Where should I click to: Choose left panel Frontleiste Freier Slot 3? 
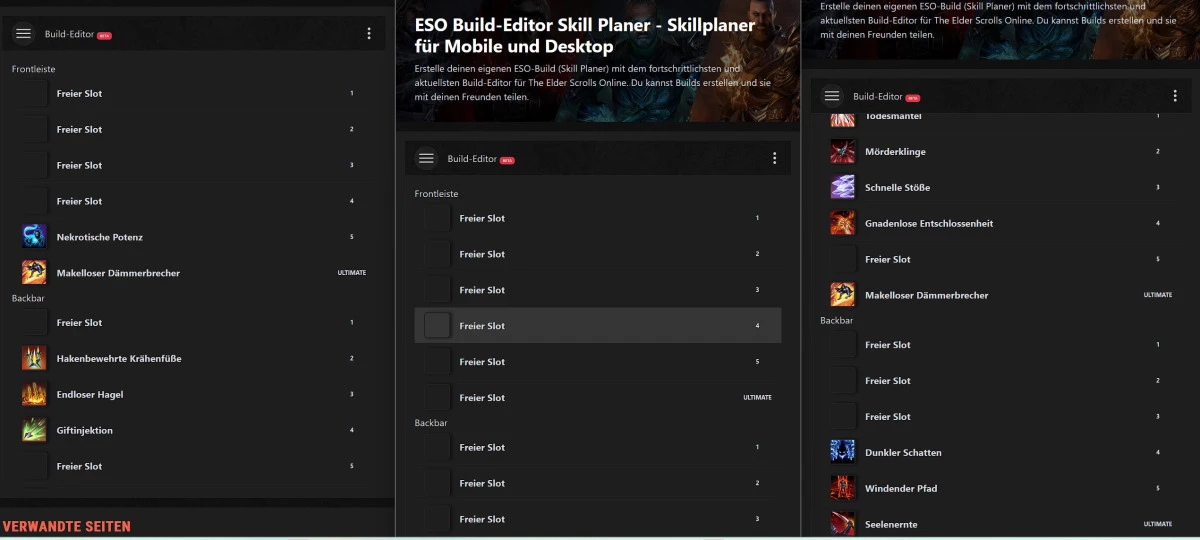pos(195,165)
